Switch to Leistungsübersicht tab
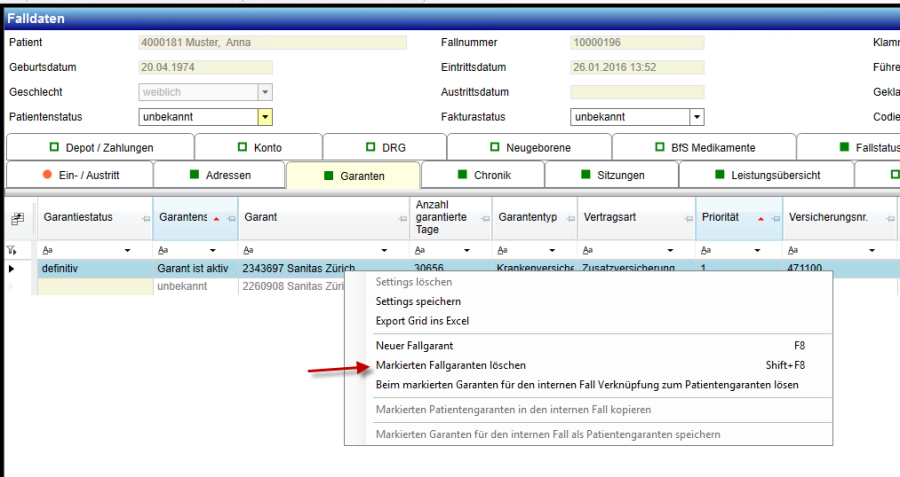Screen dimensions: 900x477 pos(767,175)
